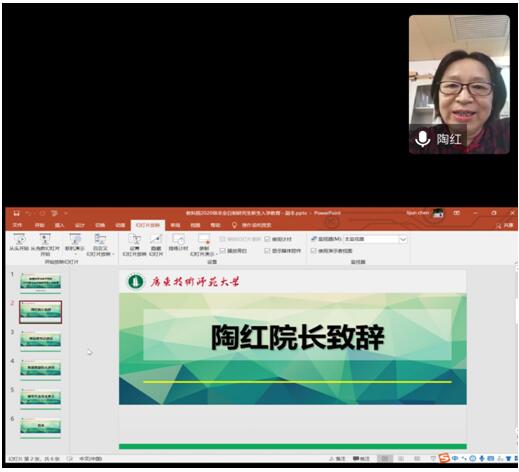Click the Tell Me search box

252,225
